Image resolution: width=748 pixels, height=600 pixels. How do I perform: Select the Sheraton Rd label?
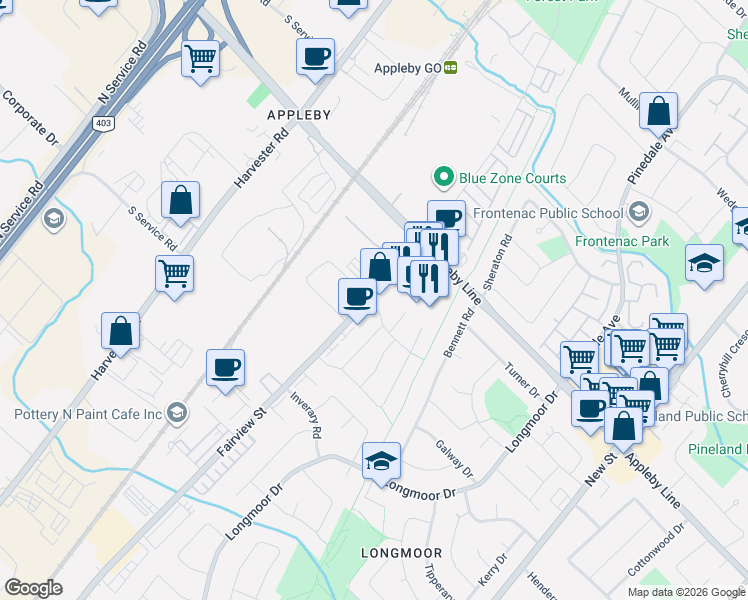tap(498, 262)
